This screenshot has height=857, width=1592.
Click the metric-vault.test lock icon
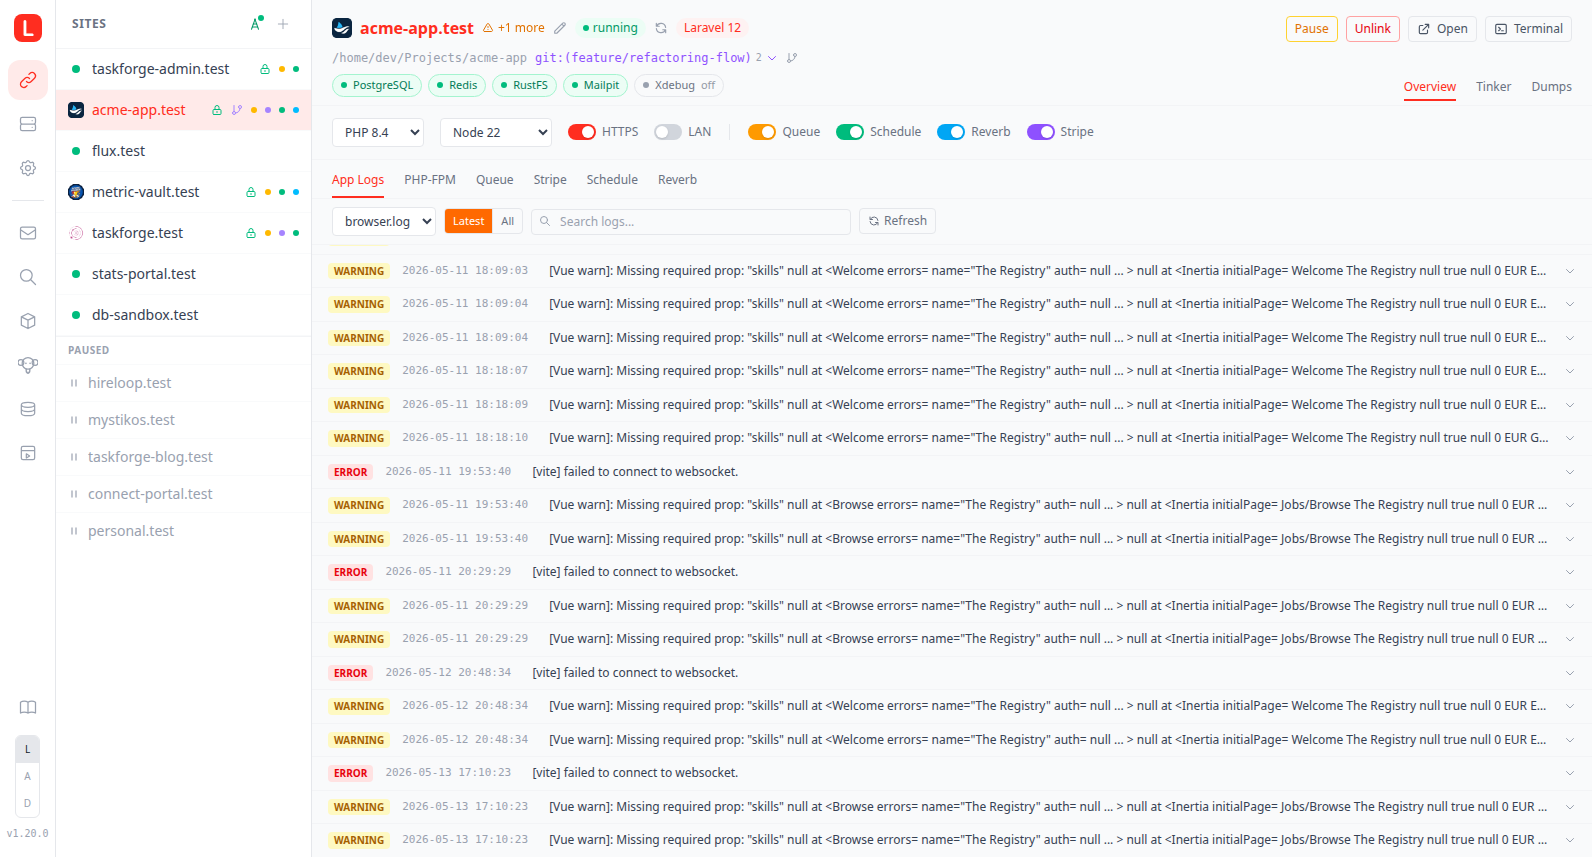[251, 192]
